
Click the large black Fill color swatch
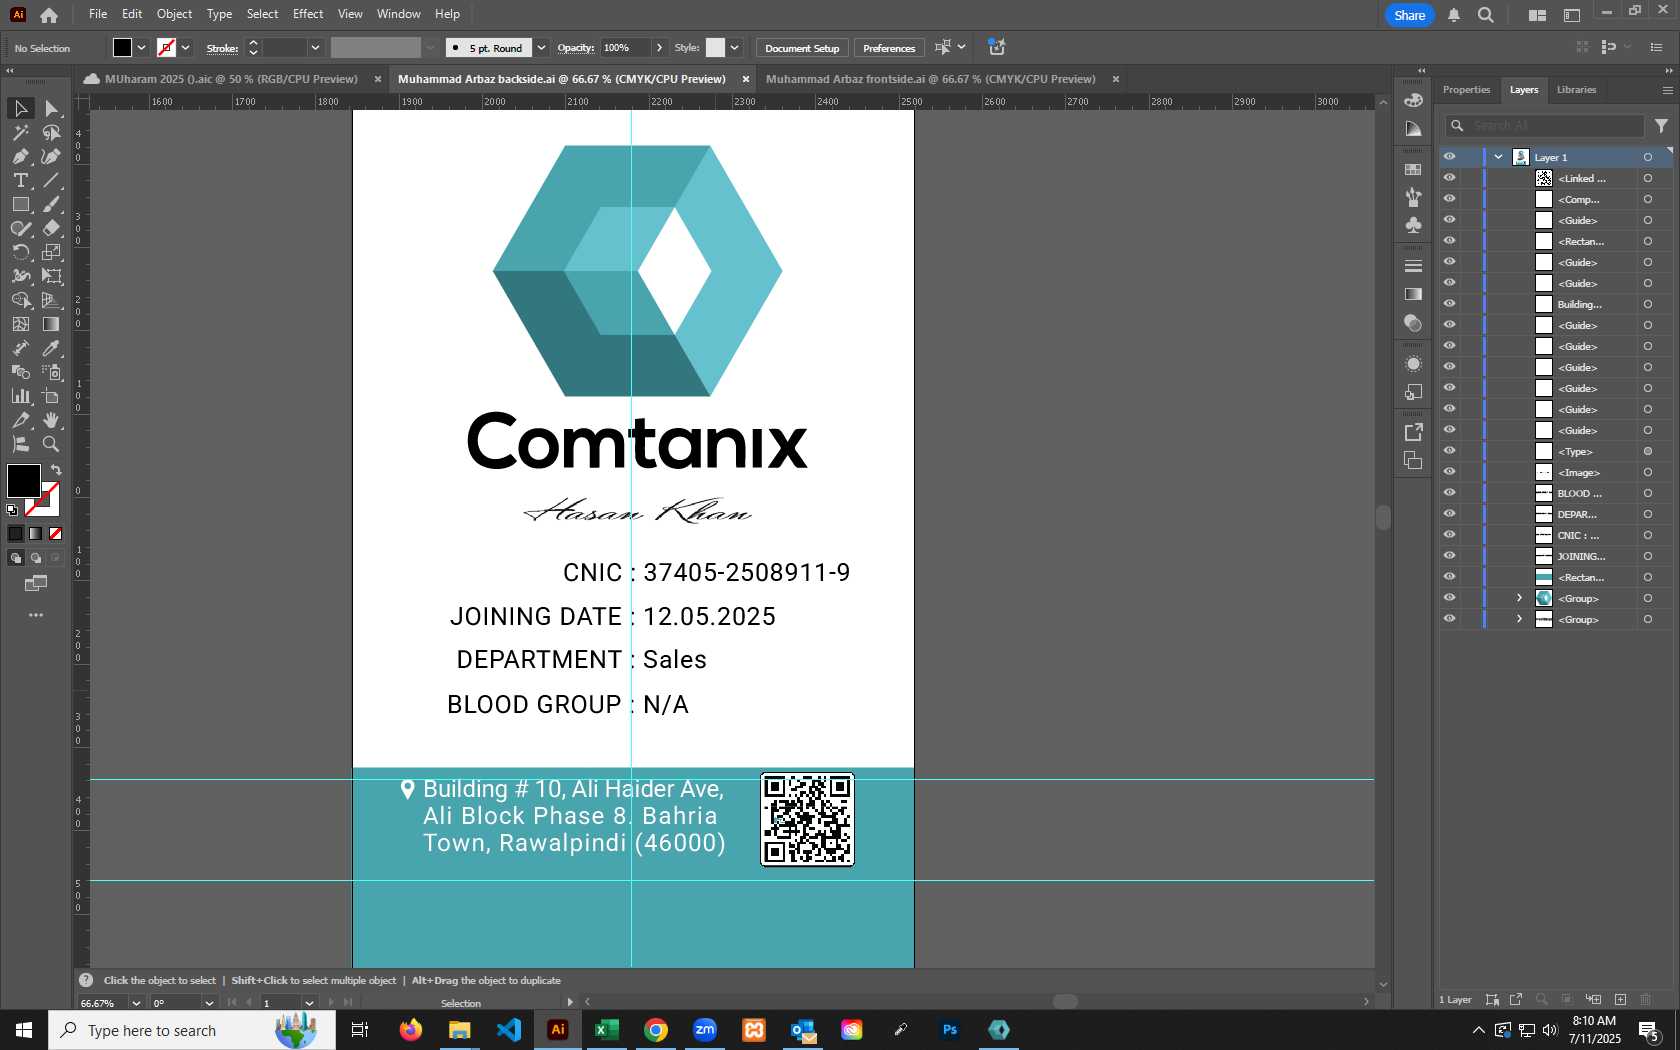tap(24, 481)
